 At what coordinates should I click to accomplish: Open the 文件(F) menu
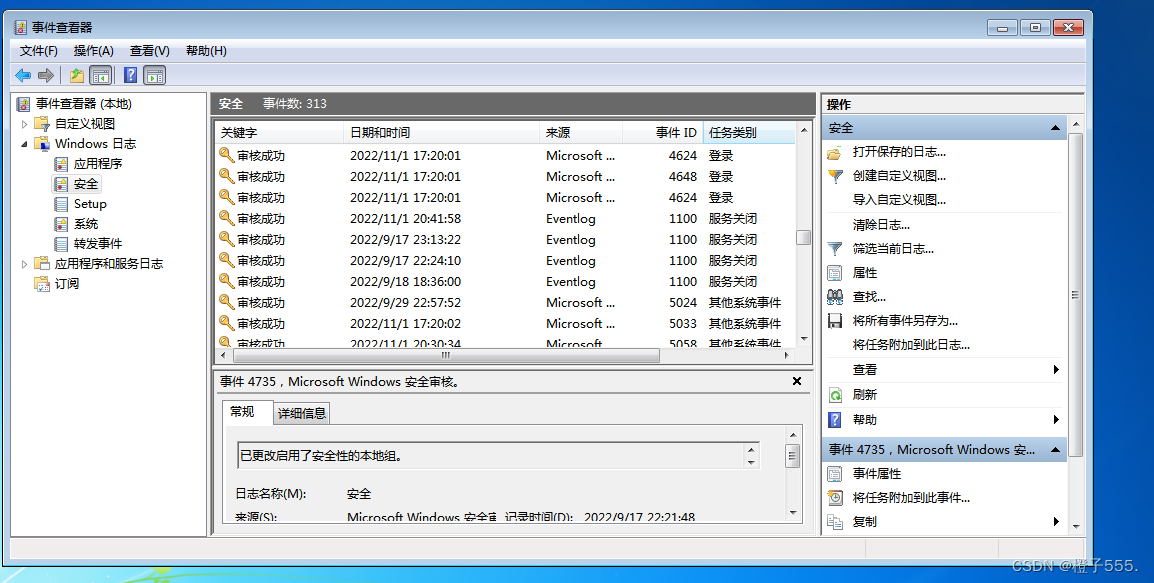[x=38, y=51]
